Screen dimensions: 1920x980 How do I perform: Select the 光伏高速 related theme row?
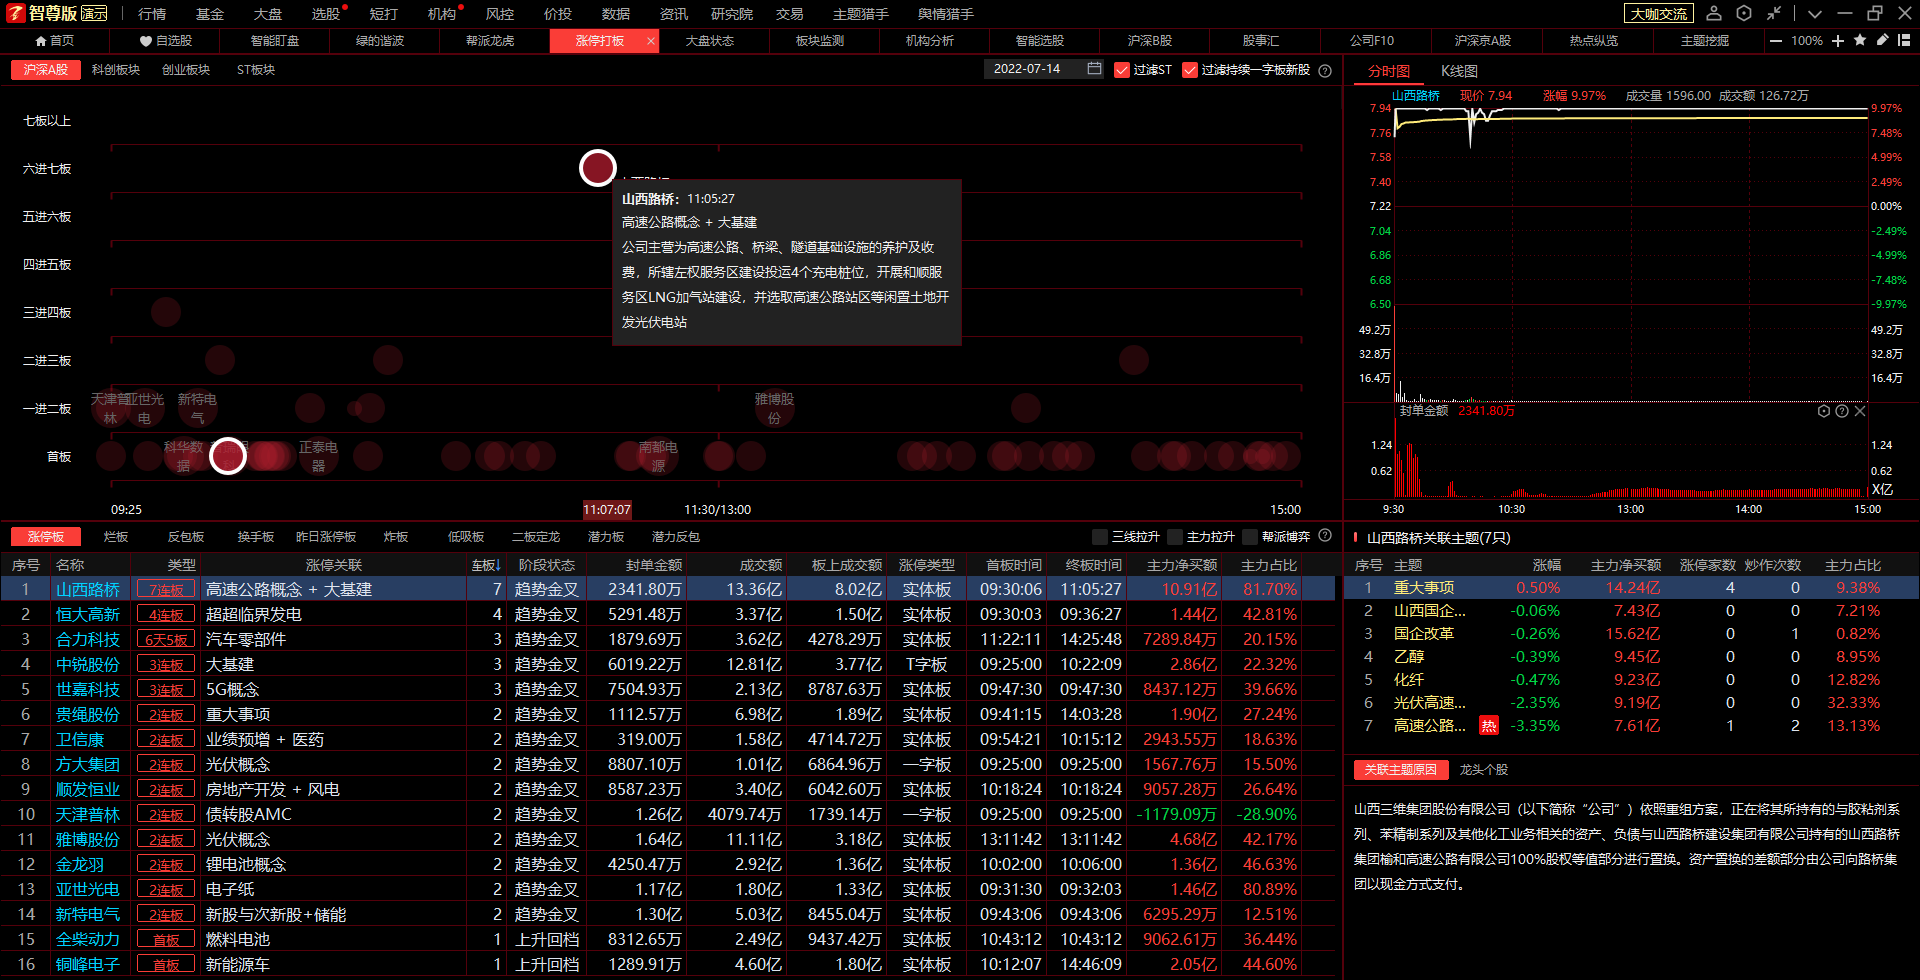click(1631, 703)
